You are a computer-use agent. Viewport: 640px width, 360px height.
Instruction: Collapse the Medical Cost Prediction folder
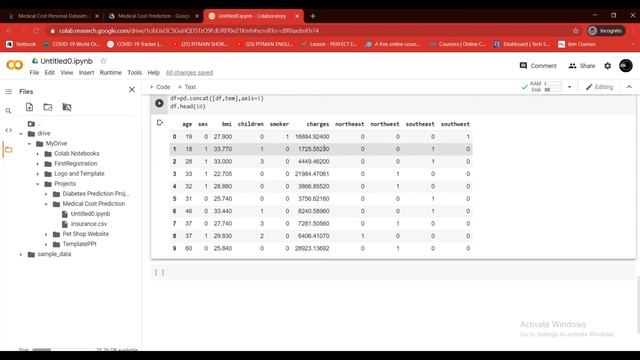click(x=46, y=204)
